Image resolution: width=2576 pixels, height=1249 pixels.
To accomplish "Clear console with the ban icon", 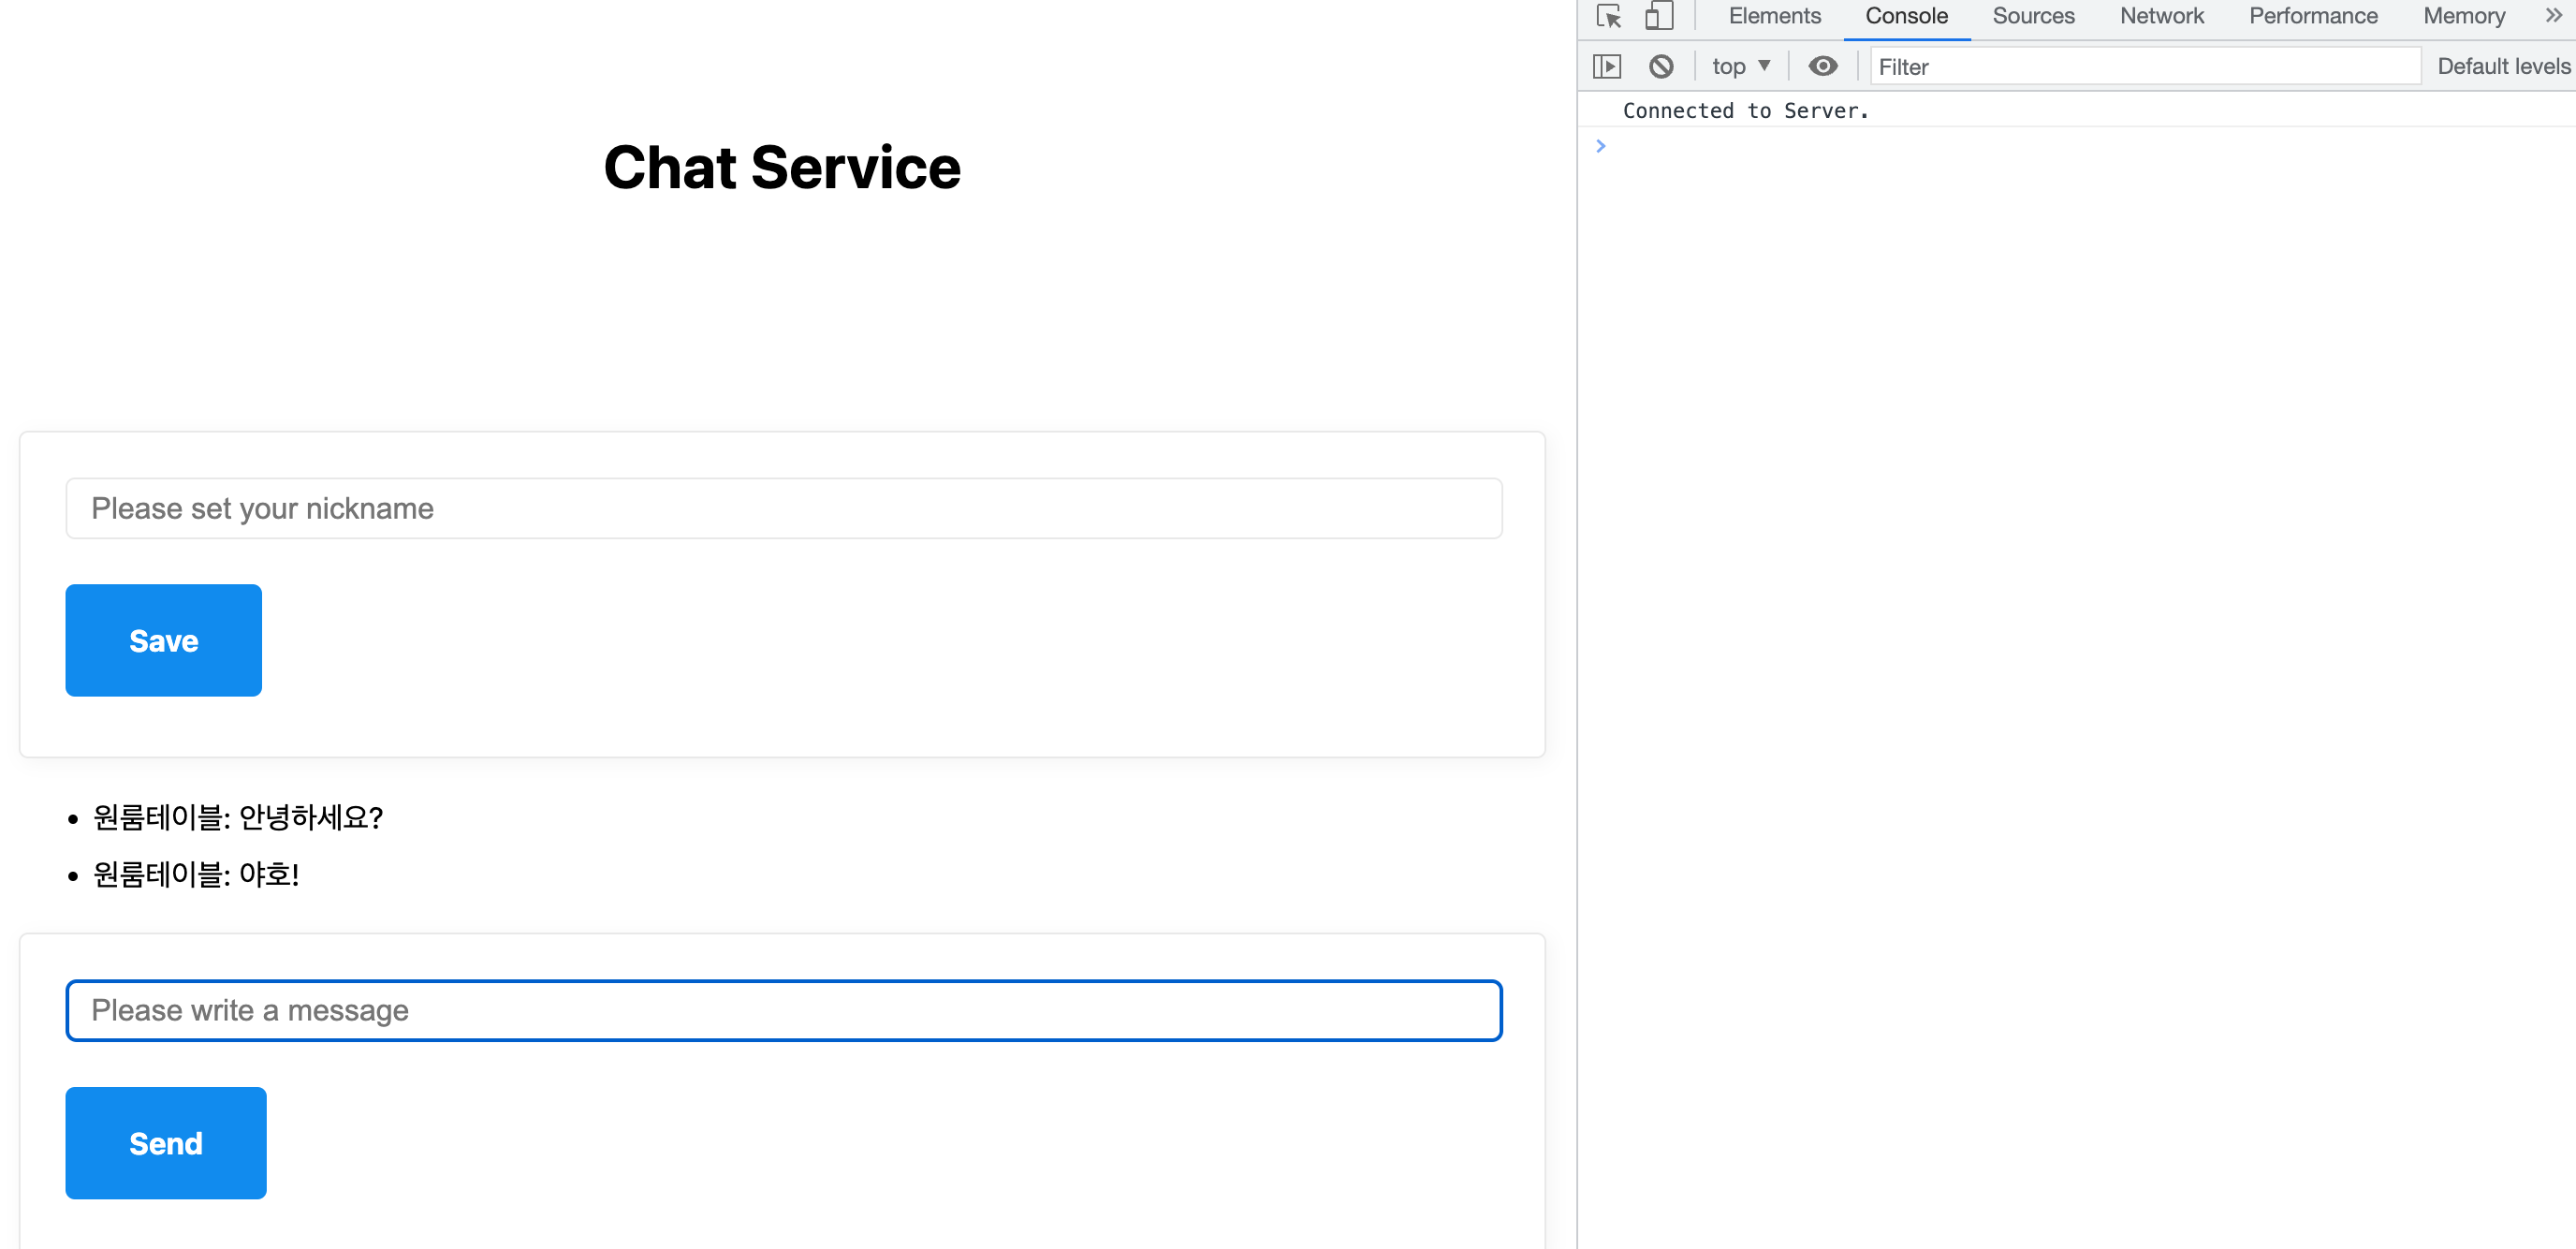I will pos(1661,67).
